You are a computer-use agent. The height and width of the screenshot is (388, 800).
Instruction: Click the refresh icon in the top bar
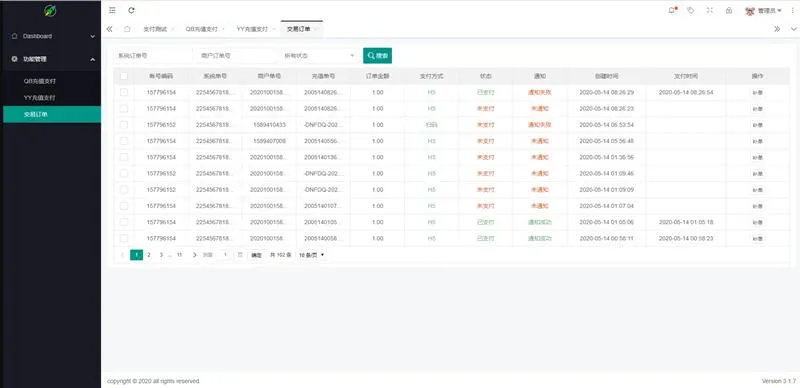pos(132,10)
